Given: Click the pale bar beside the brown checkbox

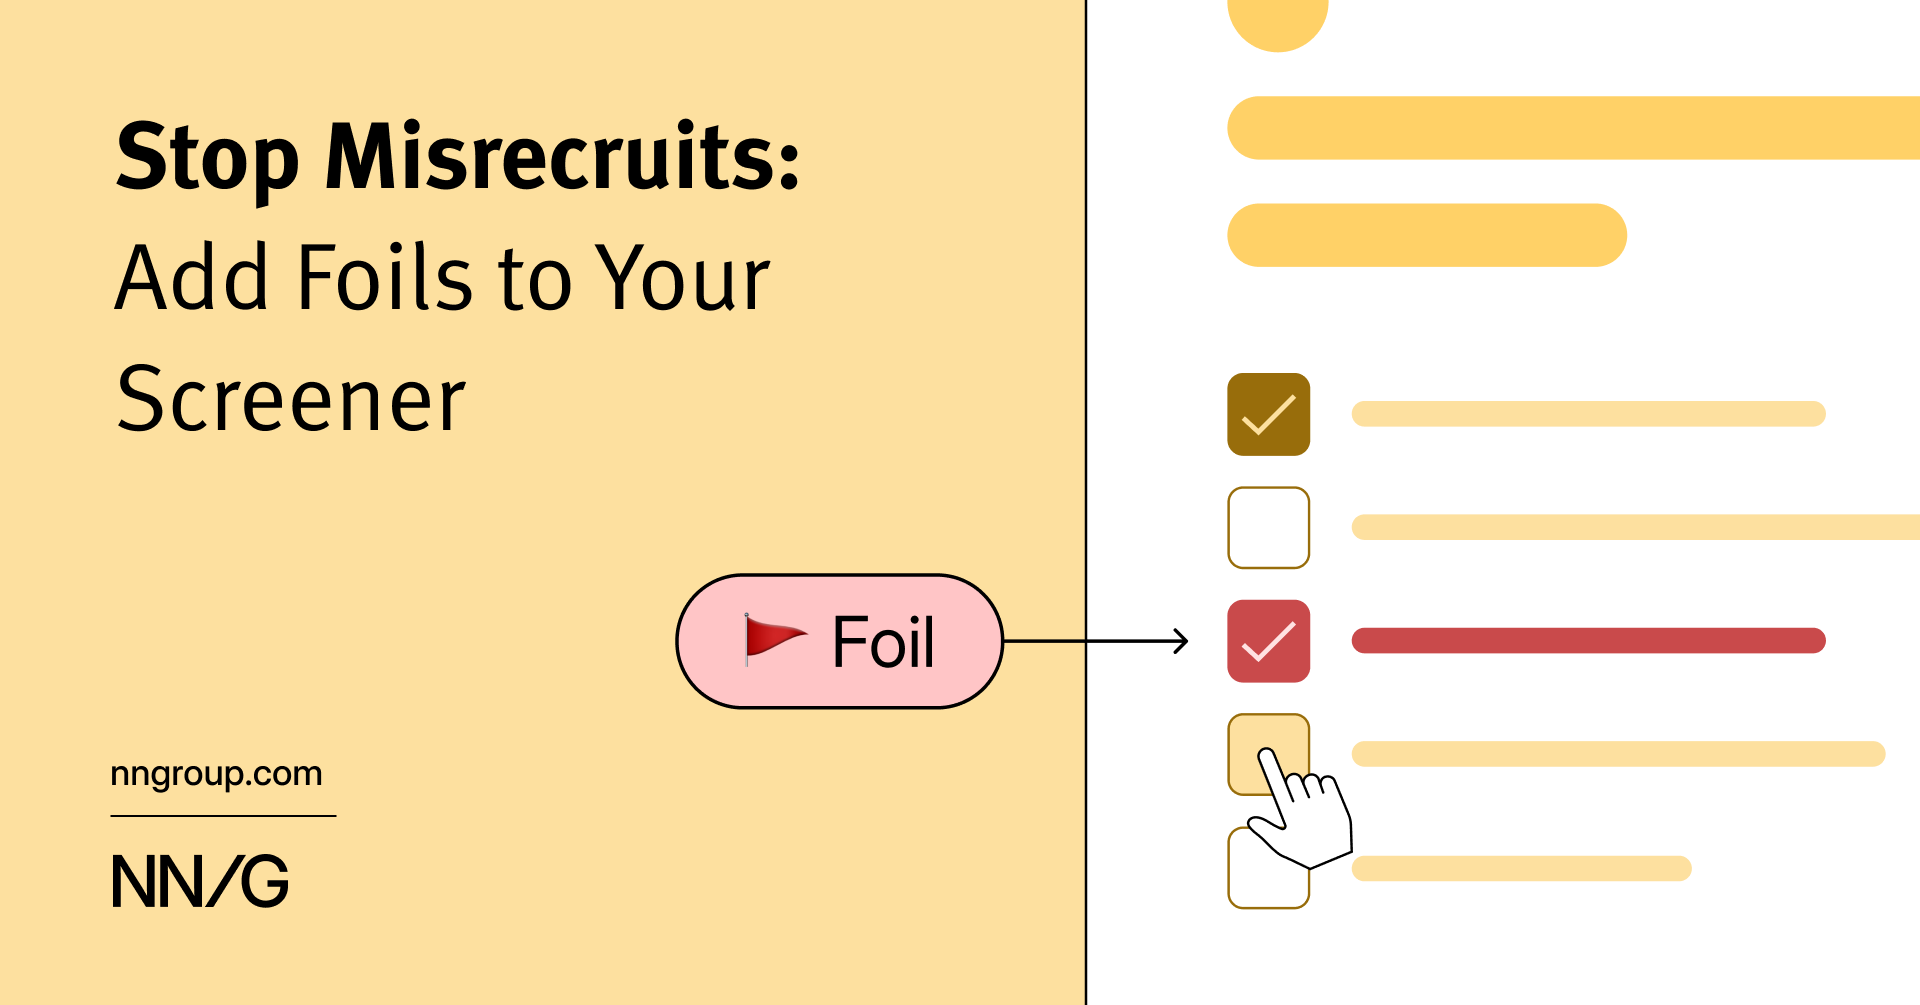Looking at the screenshot, I should (x=1588, y=414).
